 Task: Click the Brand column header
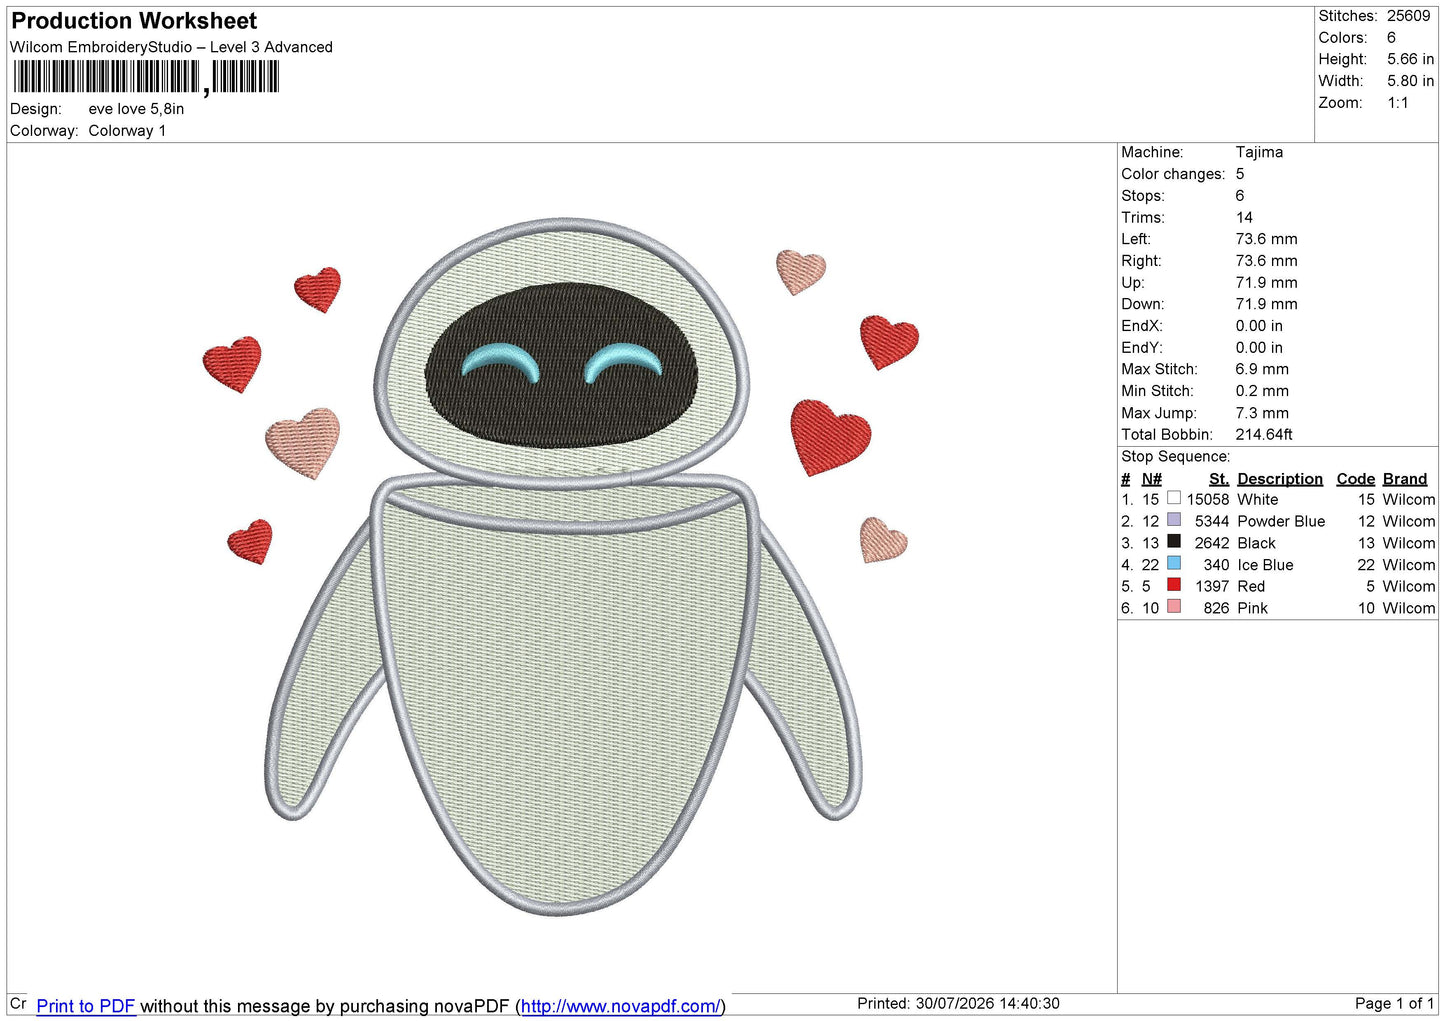point(1404,479)
